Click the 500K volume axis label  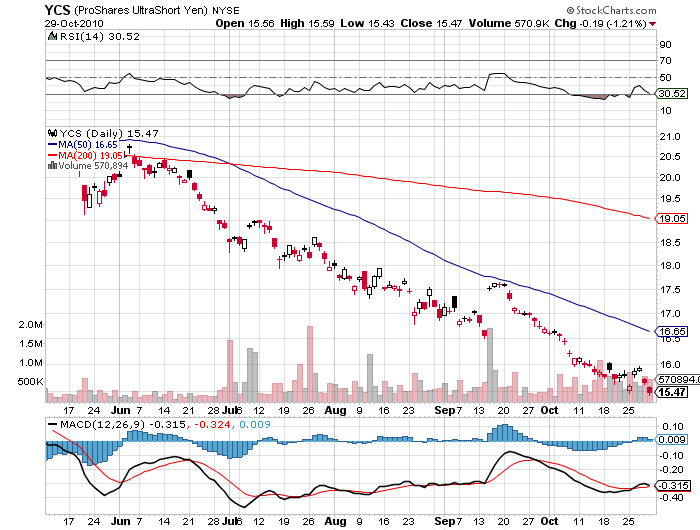tap(30, 381)
